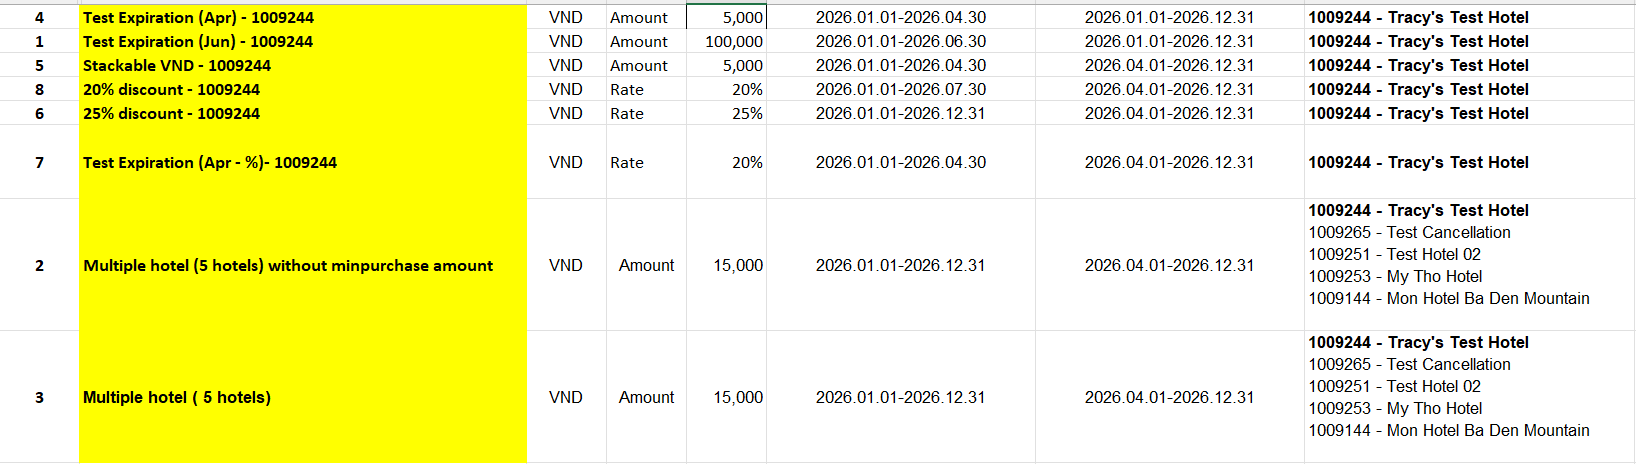The image size is (1636, 464).
Task: Select the '25% discount - 1009244' name cell
Action: pos(171,114)
